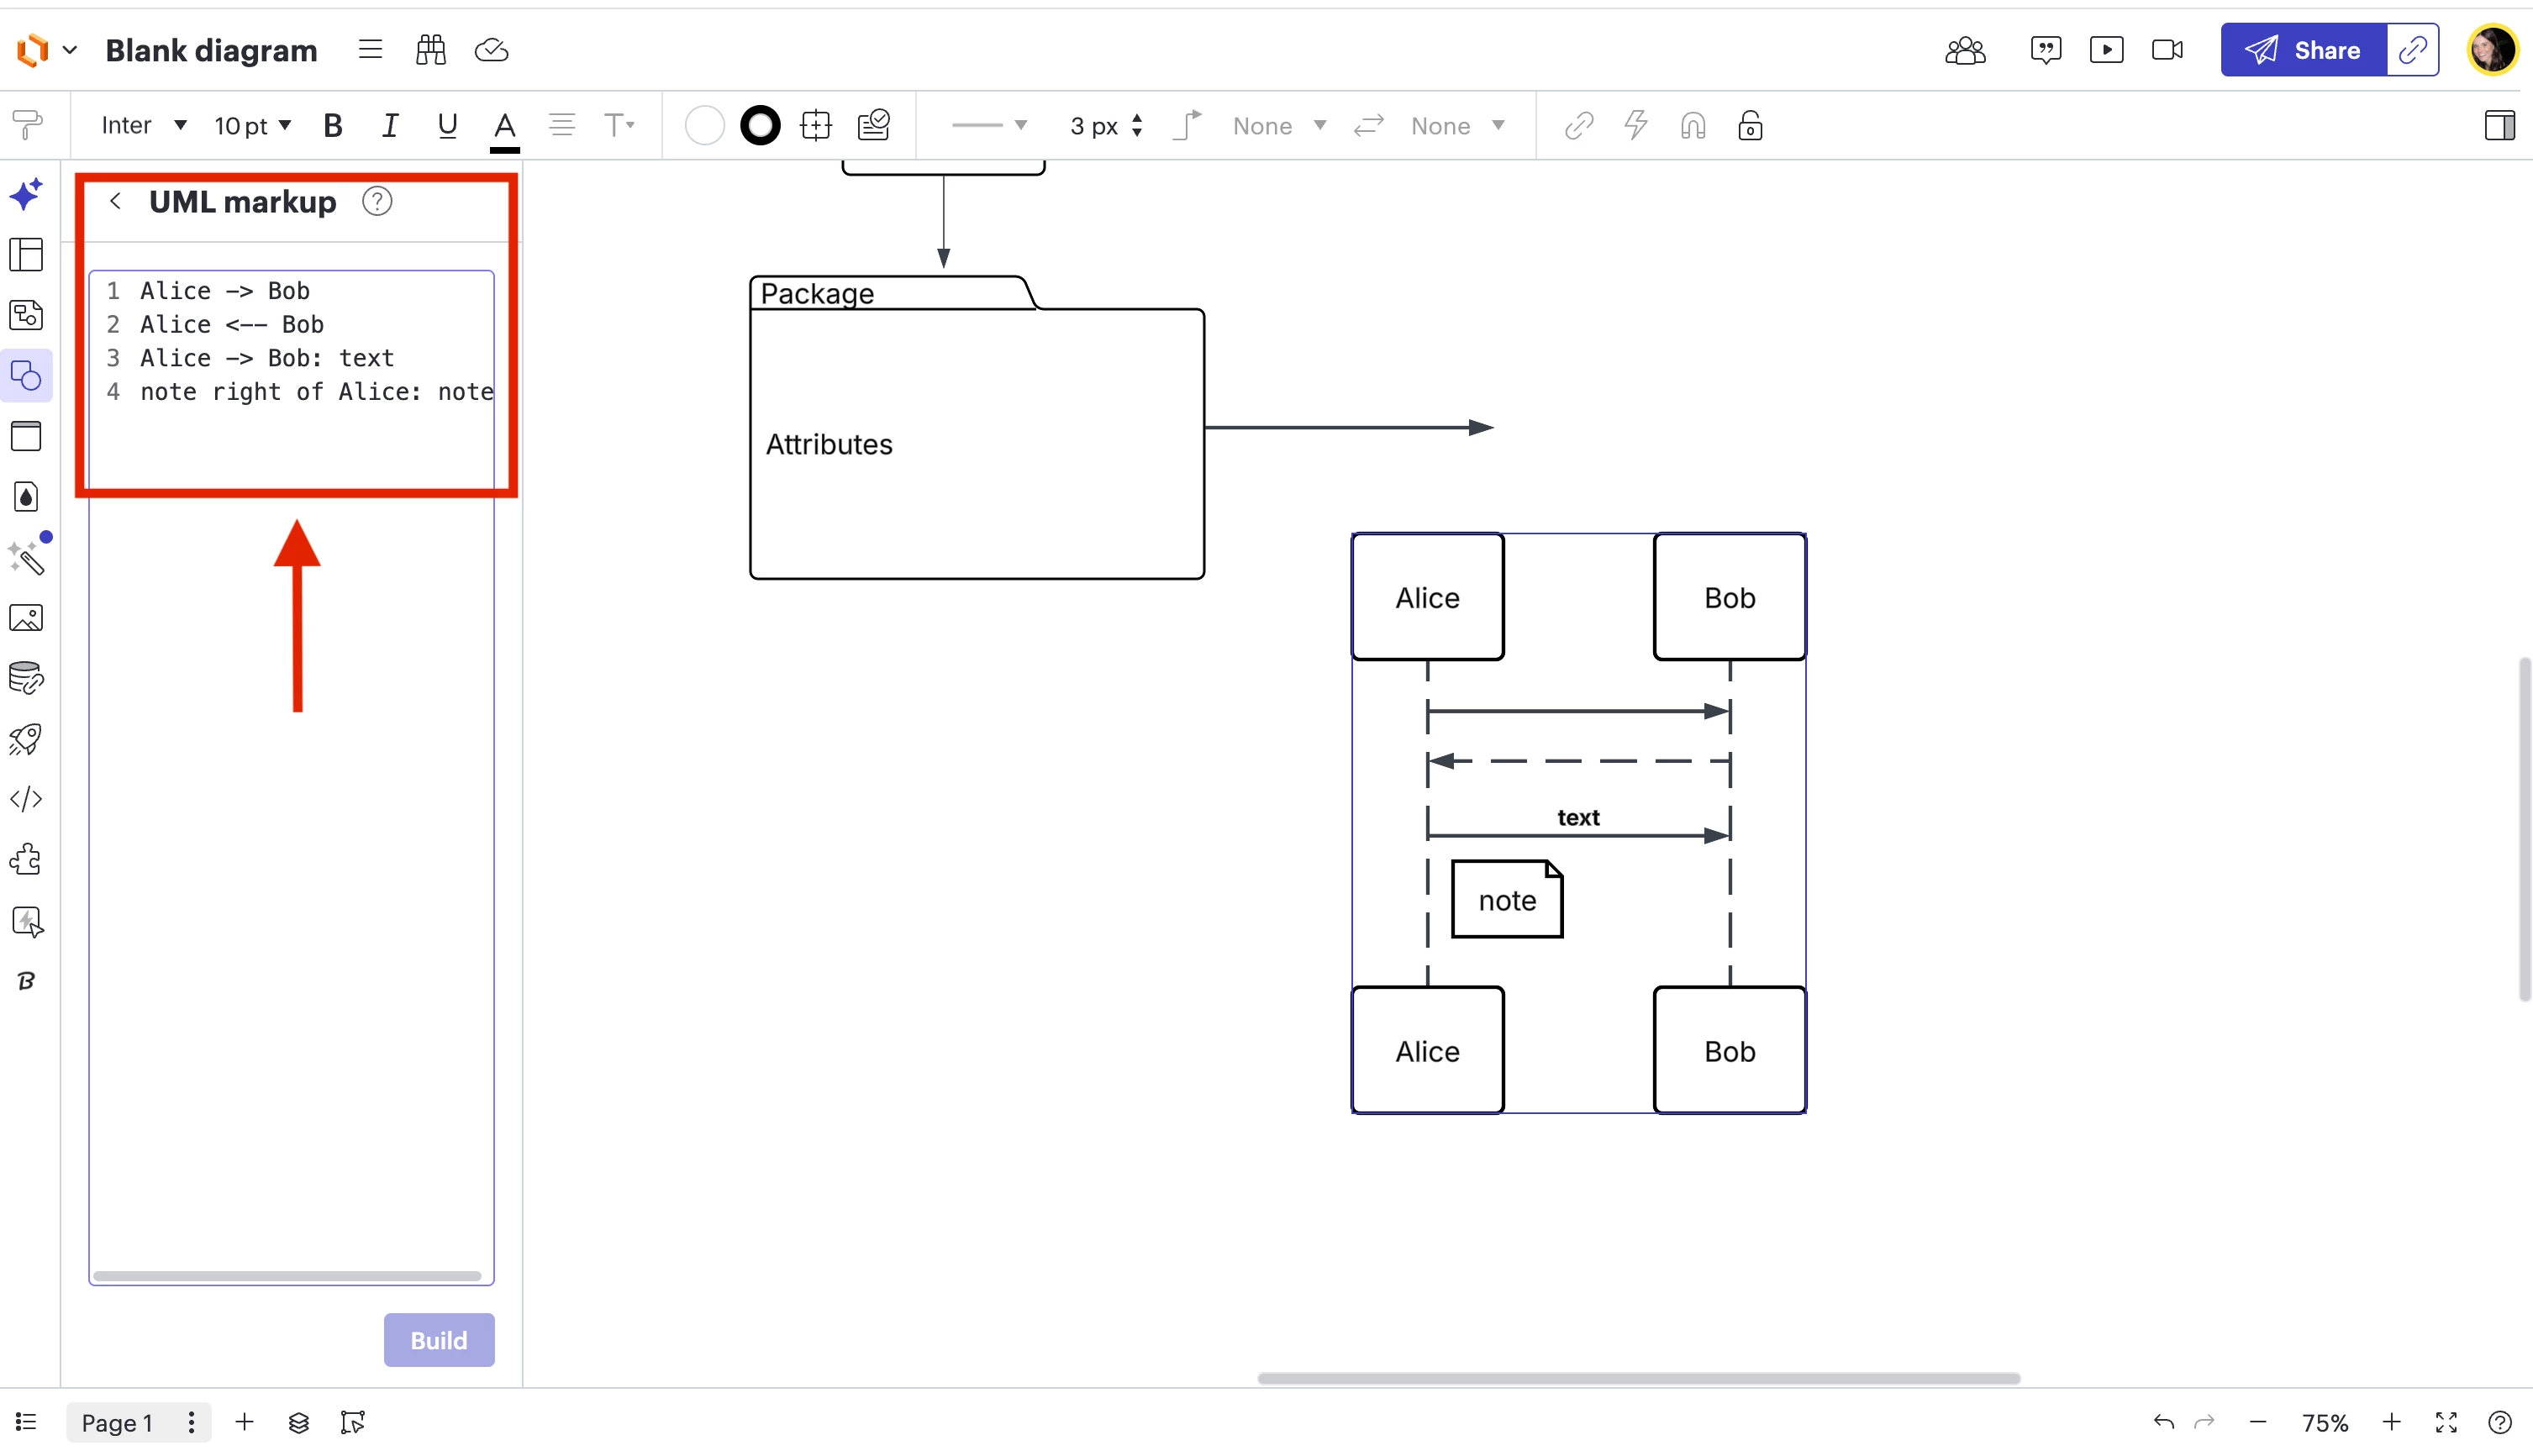The height and width of the screenshot is (1456, 2533).
Task: Toggle Underline text formatting
Action: pyautogui.click(x=447, y=126)
